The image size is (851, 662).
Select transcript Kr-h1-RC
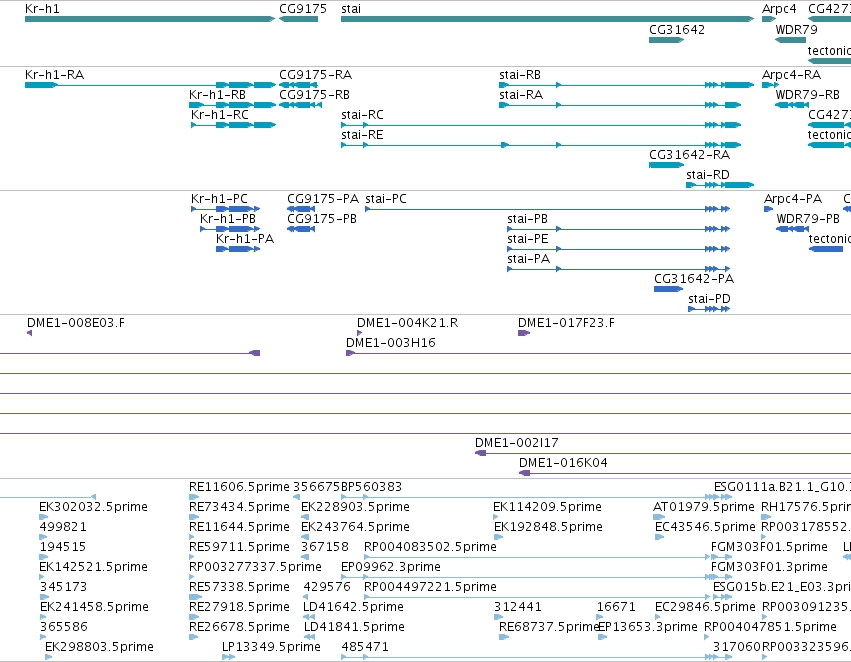(x=233, y=125)
